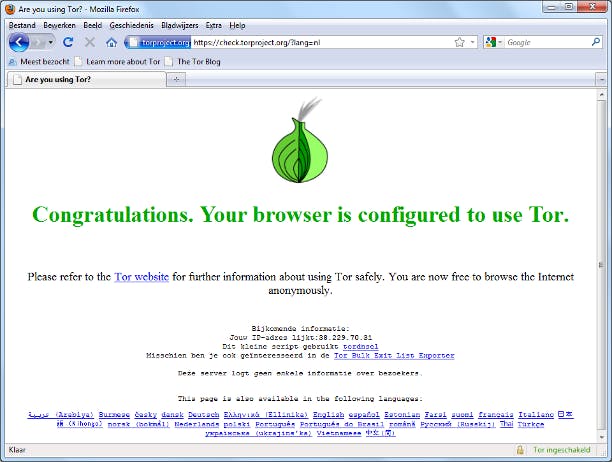Open the Bladwijzers menu
The image size is (612, 462).
pos(180,25)
